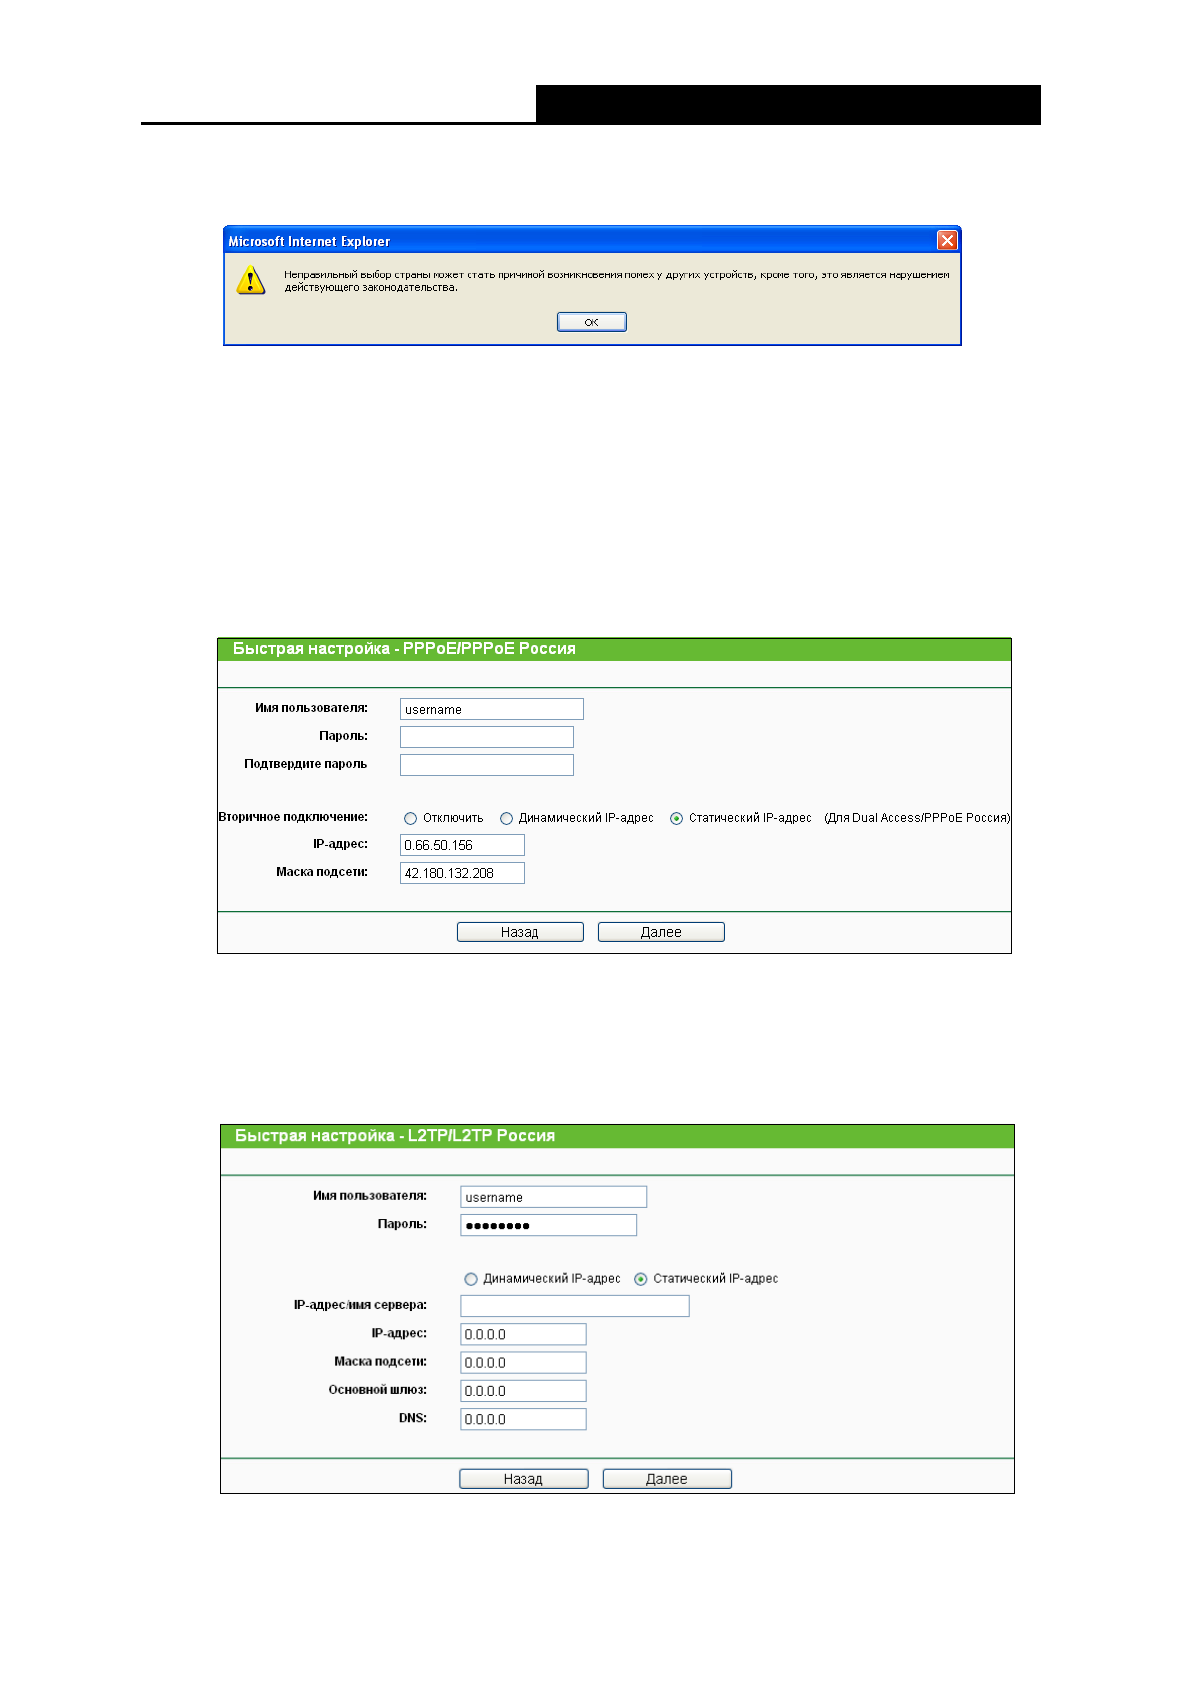The width and height of the screenshot is (1191, 1684).
Task: Select Отключить for secondary connection
Action: pos(410,818)
